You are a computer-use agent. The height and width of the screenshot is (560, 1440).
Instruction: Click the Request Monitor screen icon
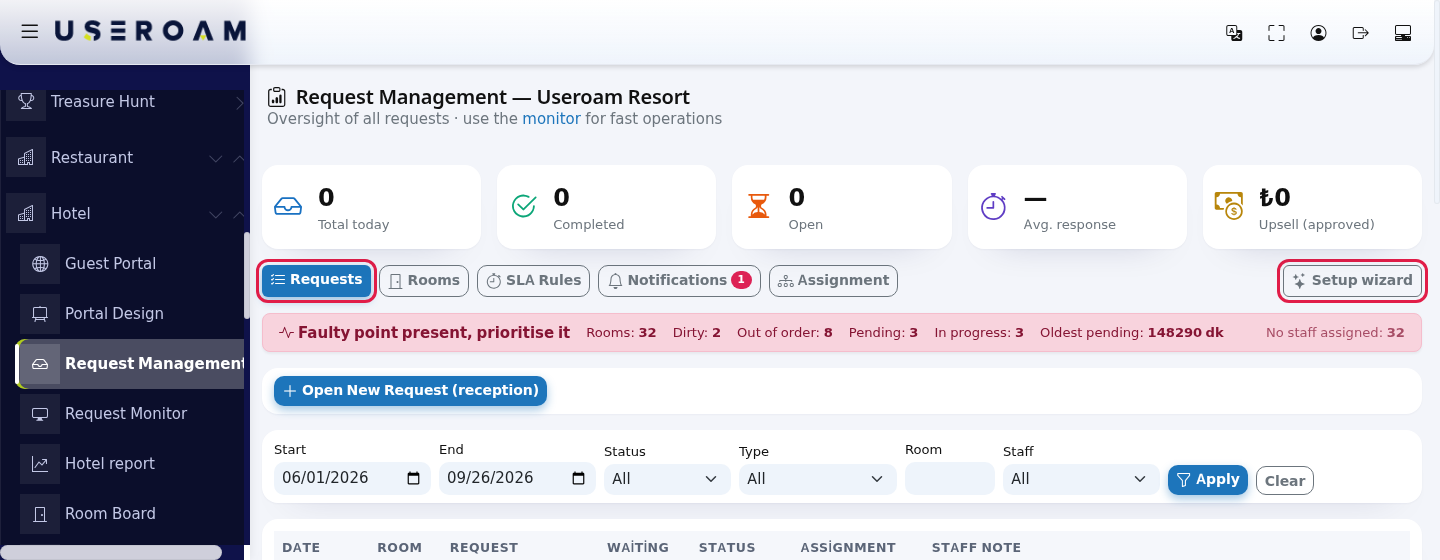tap(40, 413)
